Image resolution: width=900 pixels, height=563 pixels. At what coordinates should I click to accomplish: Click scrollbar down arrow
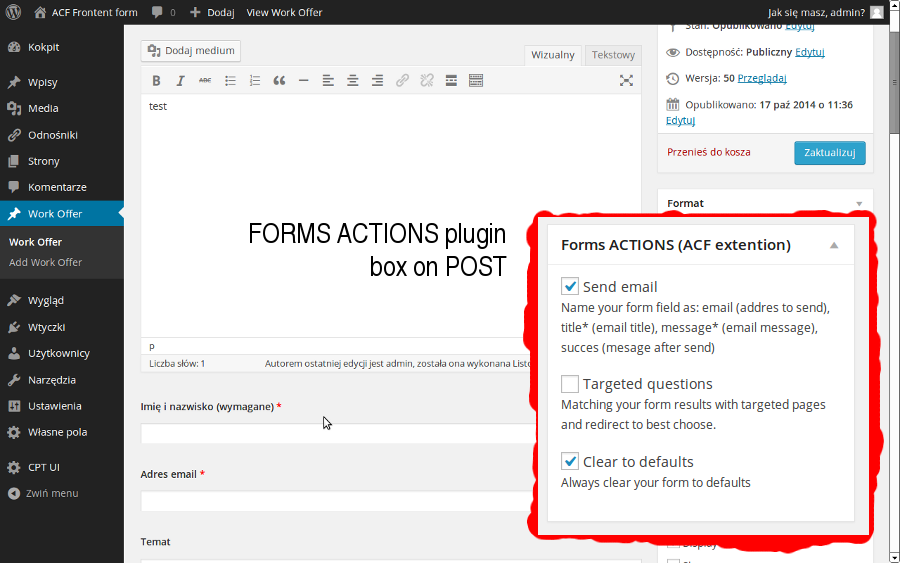(894, 558)
